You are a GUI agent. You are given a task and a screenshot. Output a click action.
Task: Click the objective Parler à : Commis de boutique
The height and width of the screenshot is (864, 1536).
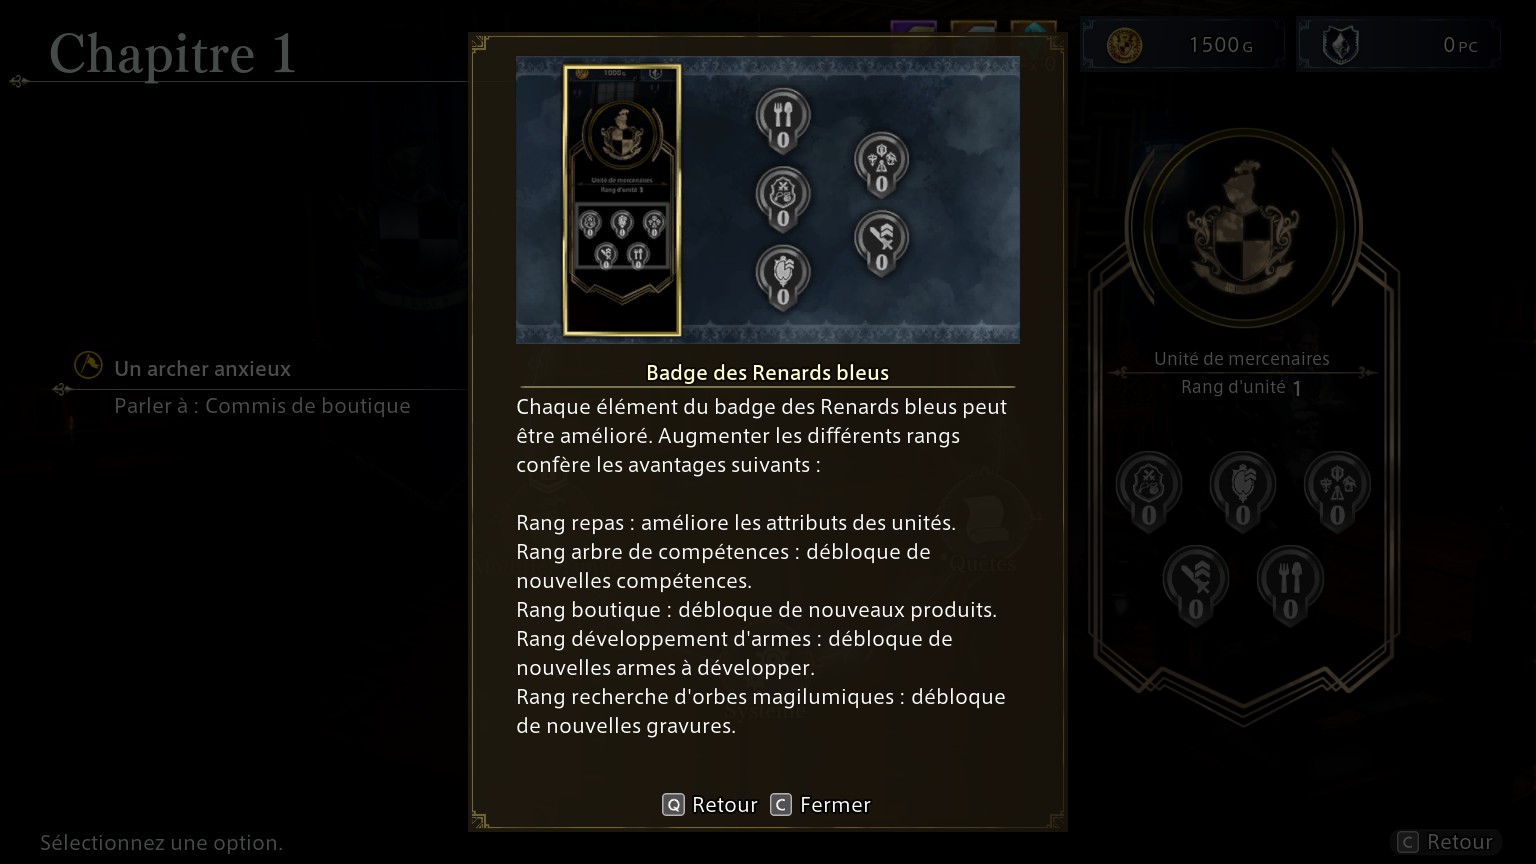pos(262,406)
